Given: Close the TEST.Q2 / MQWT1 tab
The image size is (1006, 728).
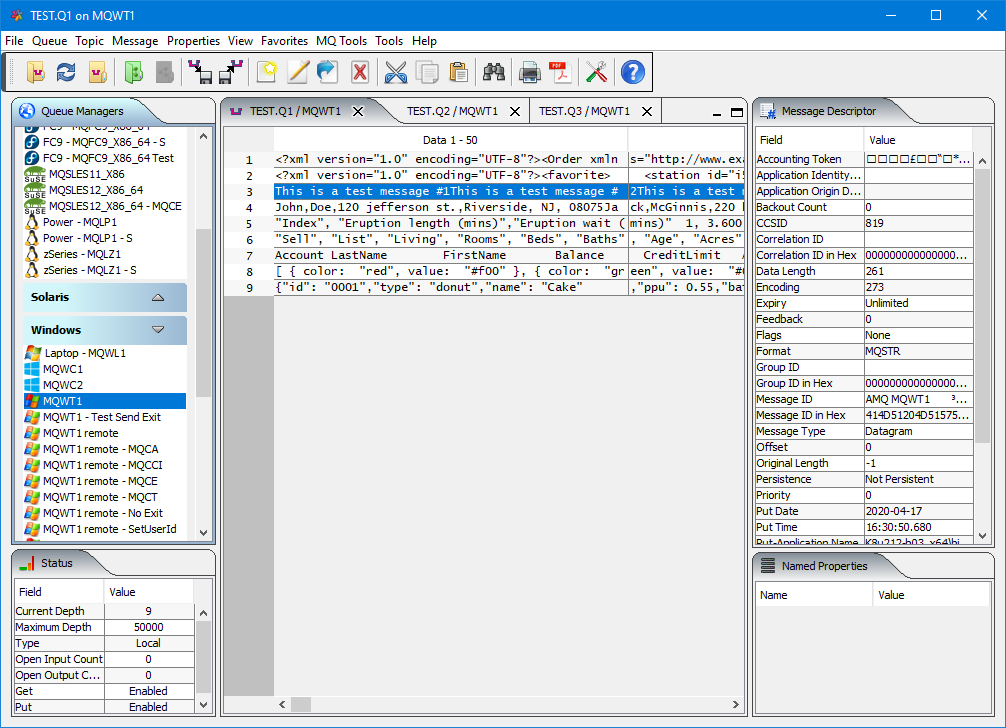Looking at the screenshot, I should tap(515, 112).
